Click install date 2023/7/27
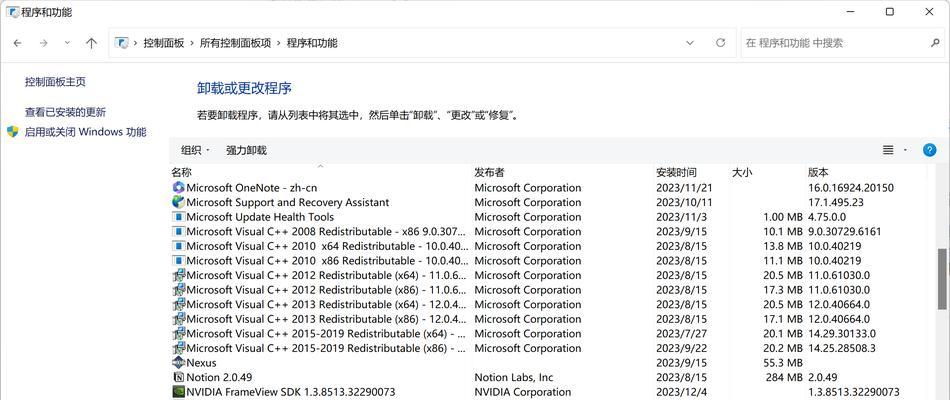950x400 pixels. point(682,333)
